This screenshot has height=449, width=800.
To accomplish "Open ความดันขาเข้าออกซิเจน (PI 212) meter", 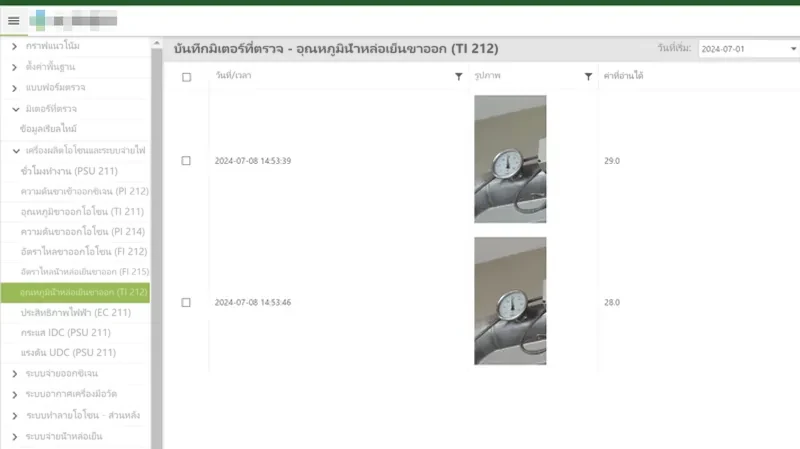I will point(85,191).
